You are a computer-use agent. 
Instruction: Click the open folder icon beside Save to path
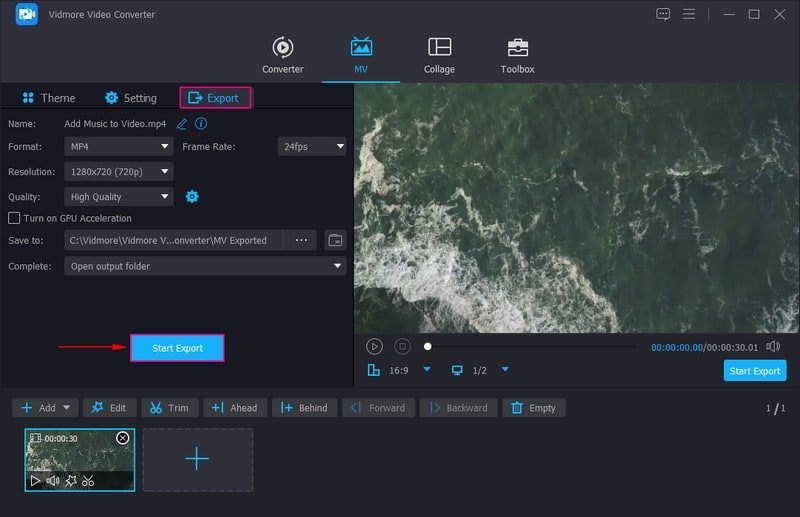tap(335, 240)
